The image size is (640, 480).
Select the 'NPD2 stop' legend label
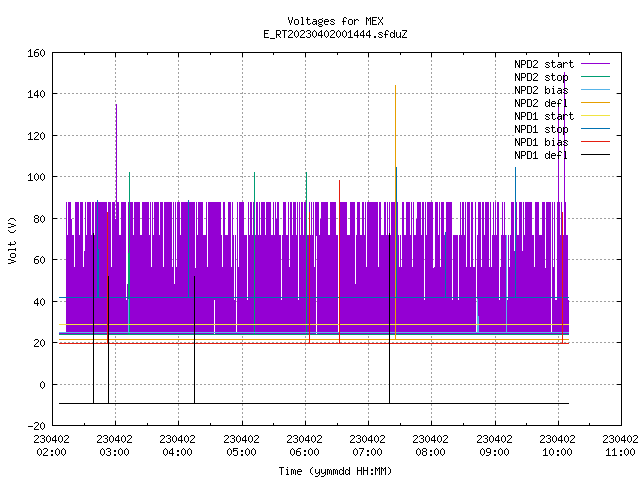click(x=541, y=77)
